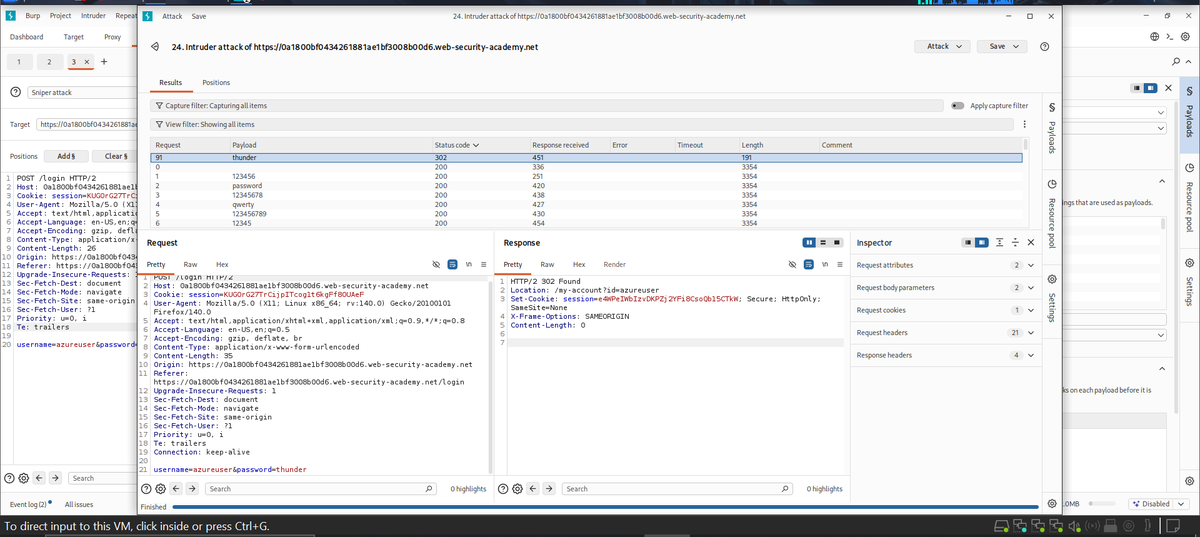Hide non-printable characters in the Response panel

792,265
